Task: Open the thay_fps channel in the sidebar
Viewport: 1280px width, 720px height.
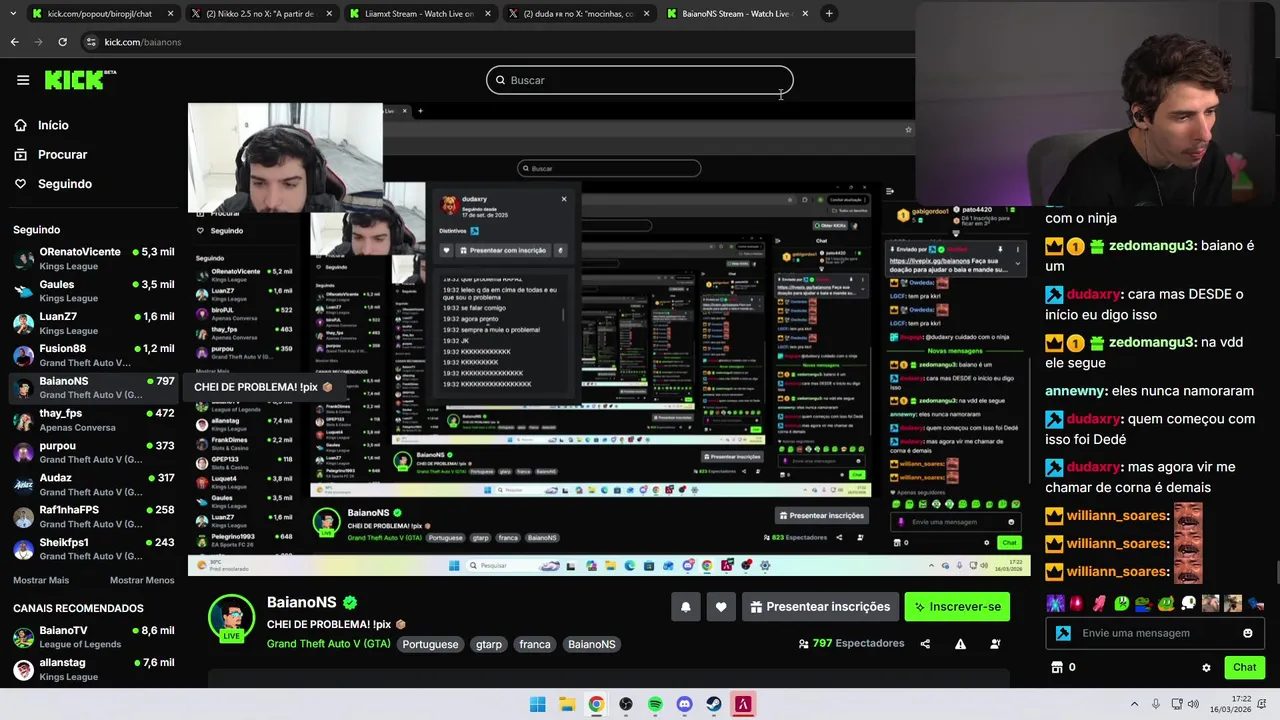Action: [x=94, y=420]
